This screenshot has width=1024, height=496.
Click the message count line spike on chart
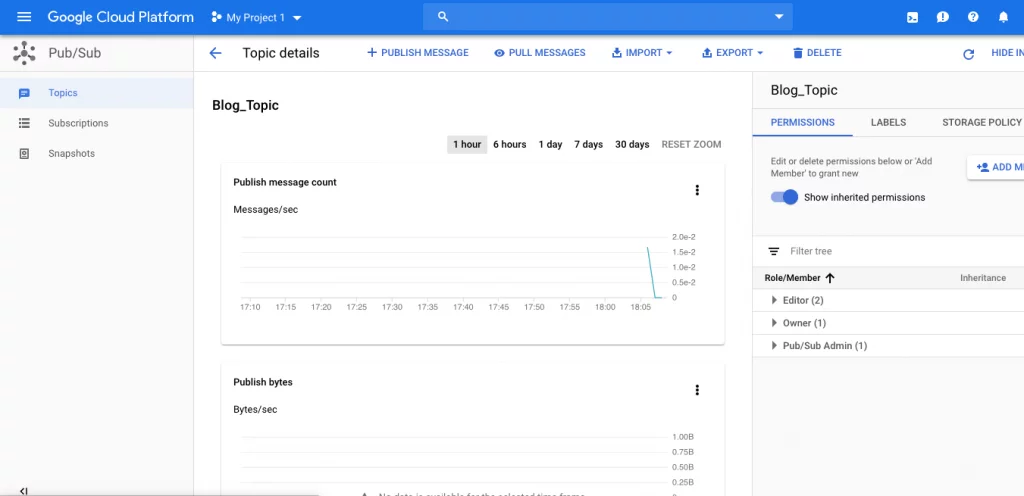pos(650,272)
